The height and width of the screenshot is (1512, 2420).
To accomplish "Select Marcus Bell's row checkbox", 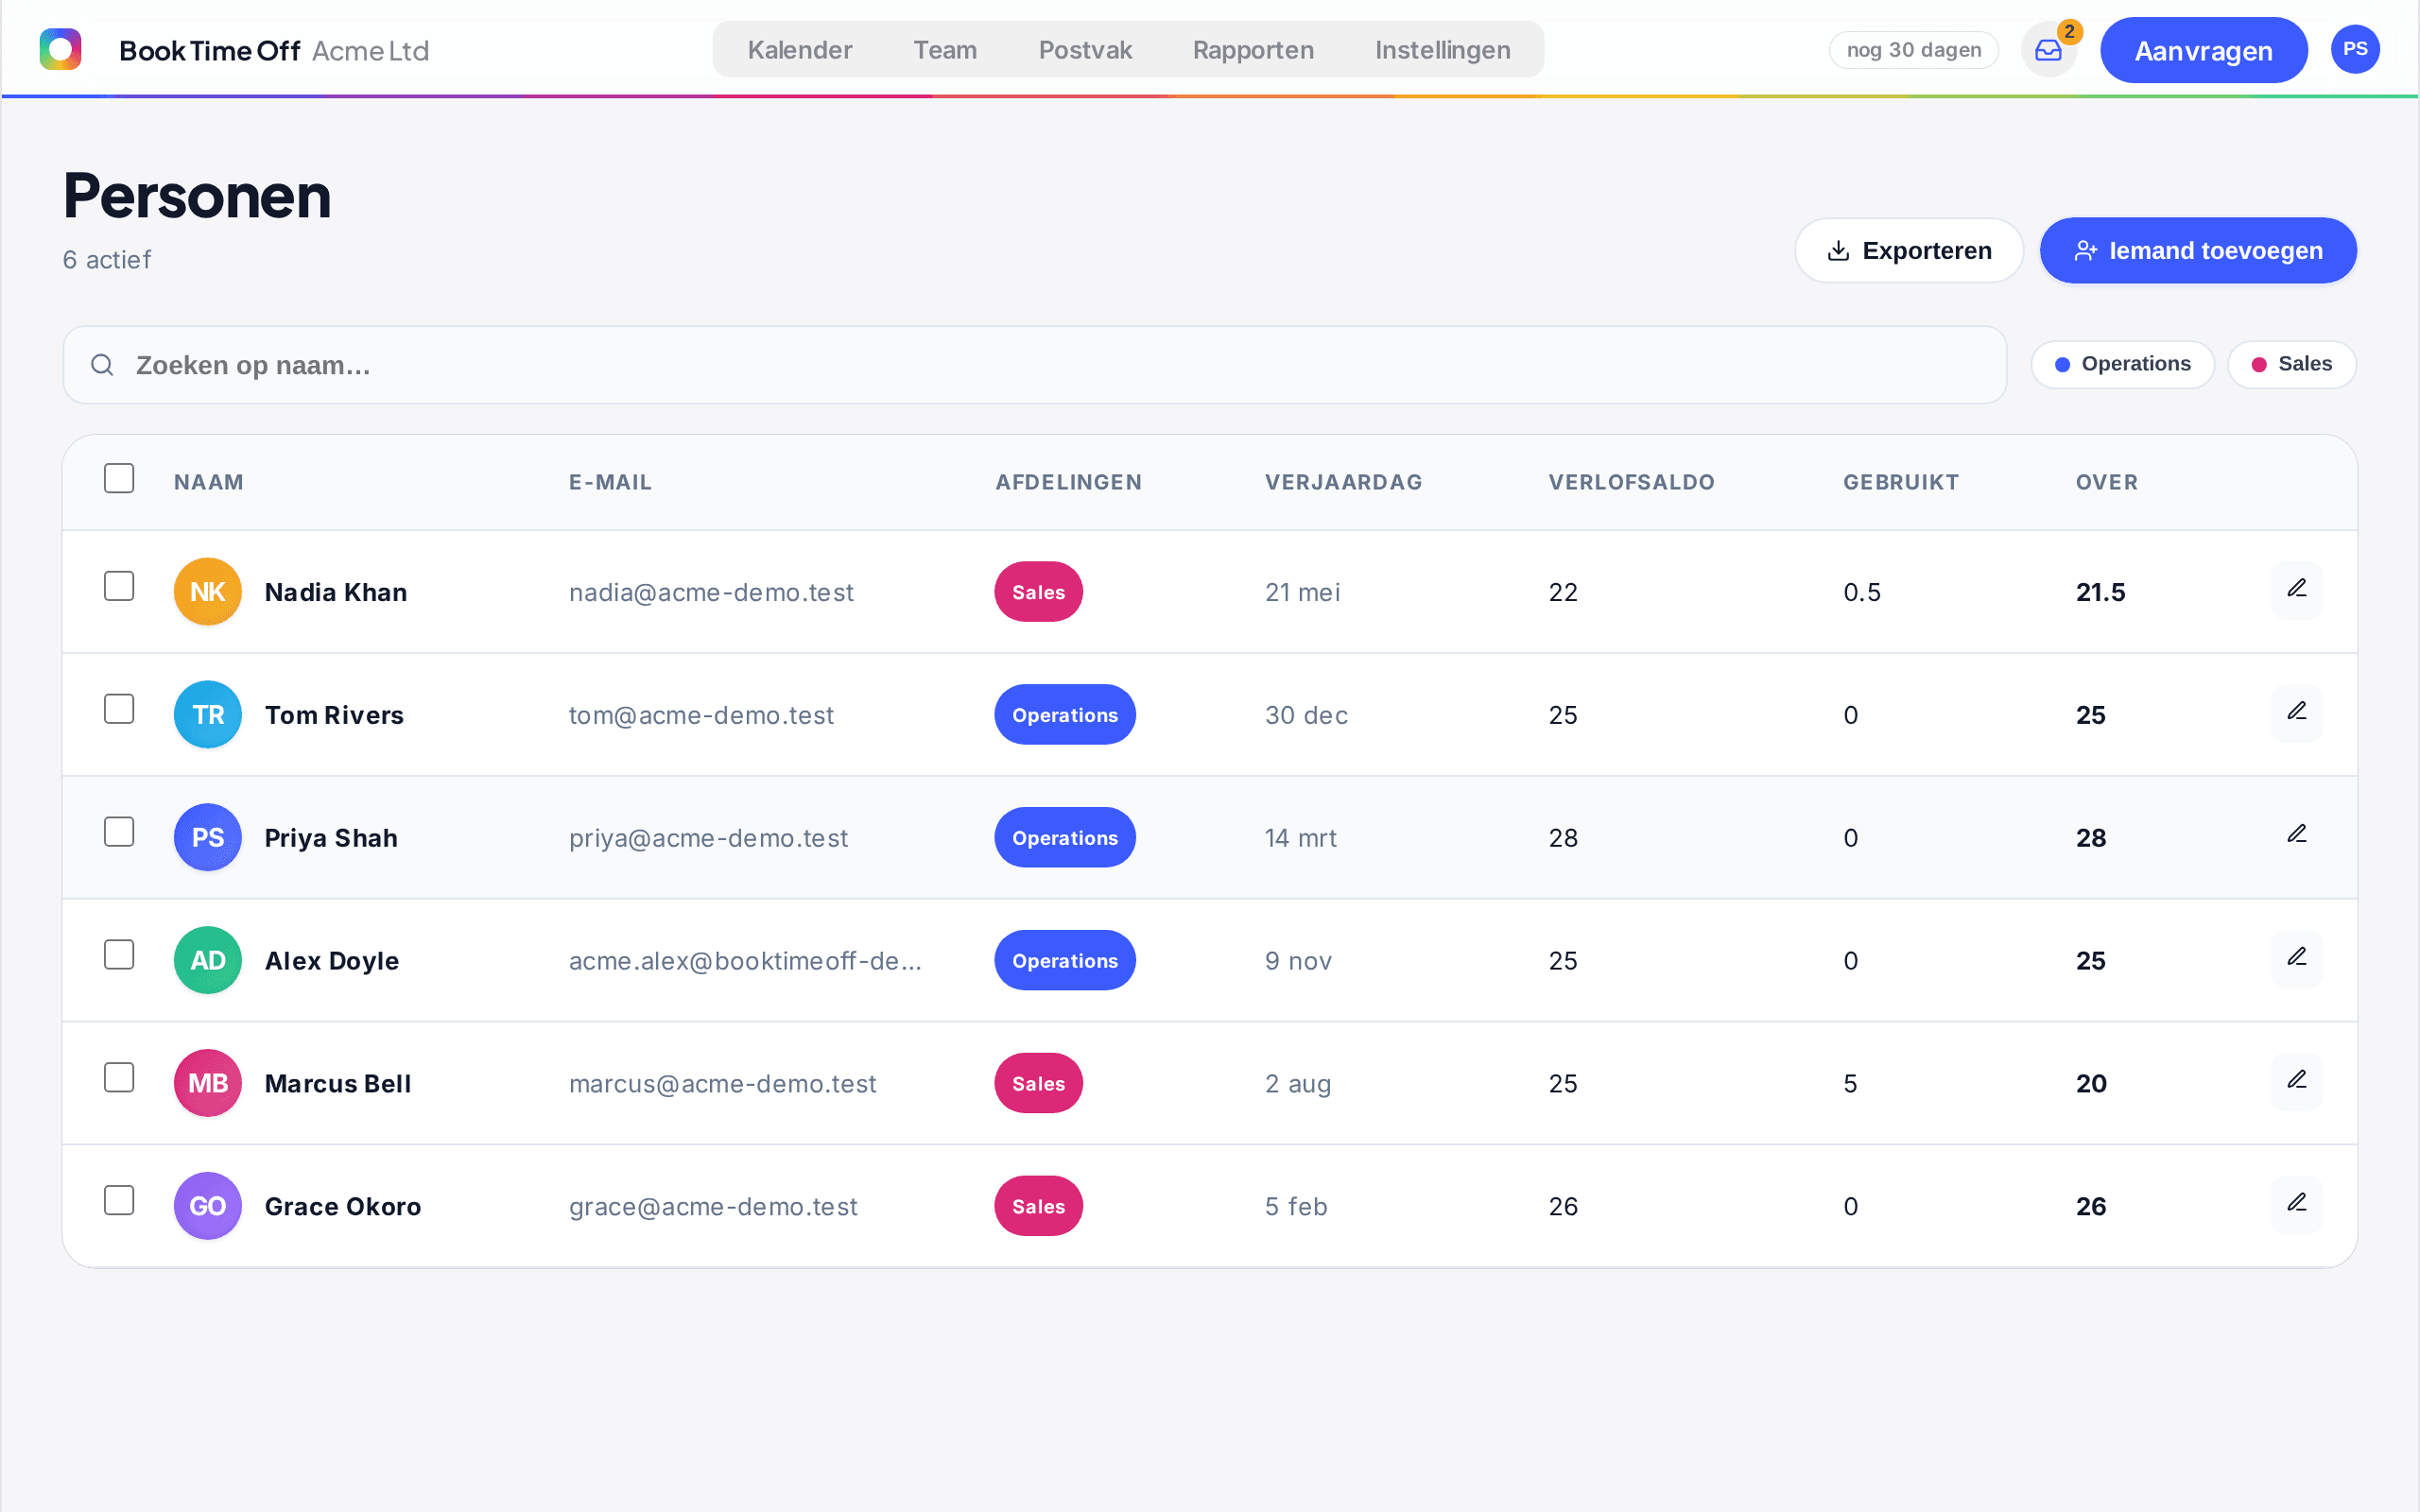I will [119, 1077].
